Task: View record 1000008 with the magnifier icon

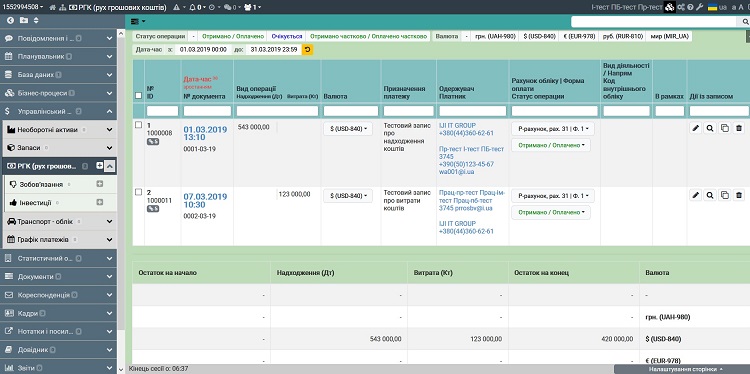Action: coord(710,128)
